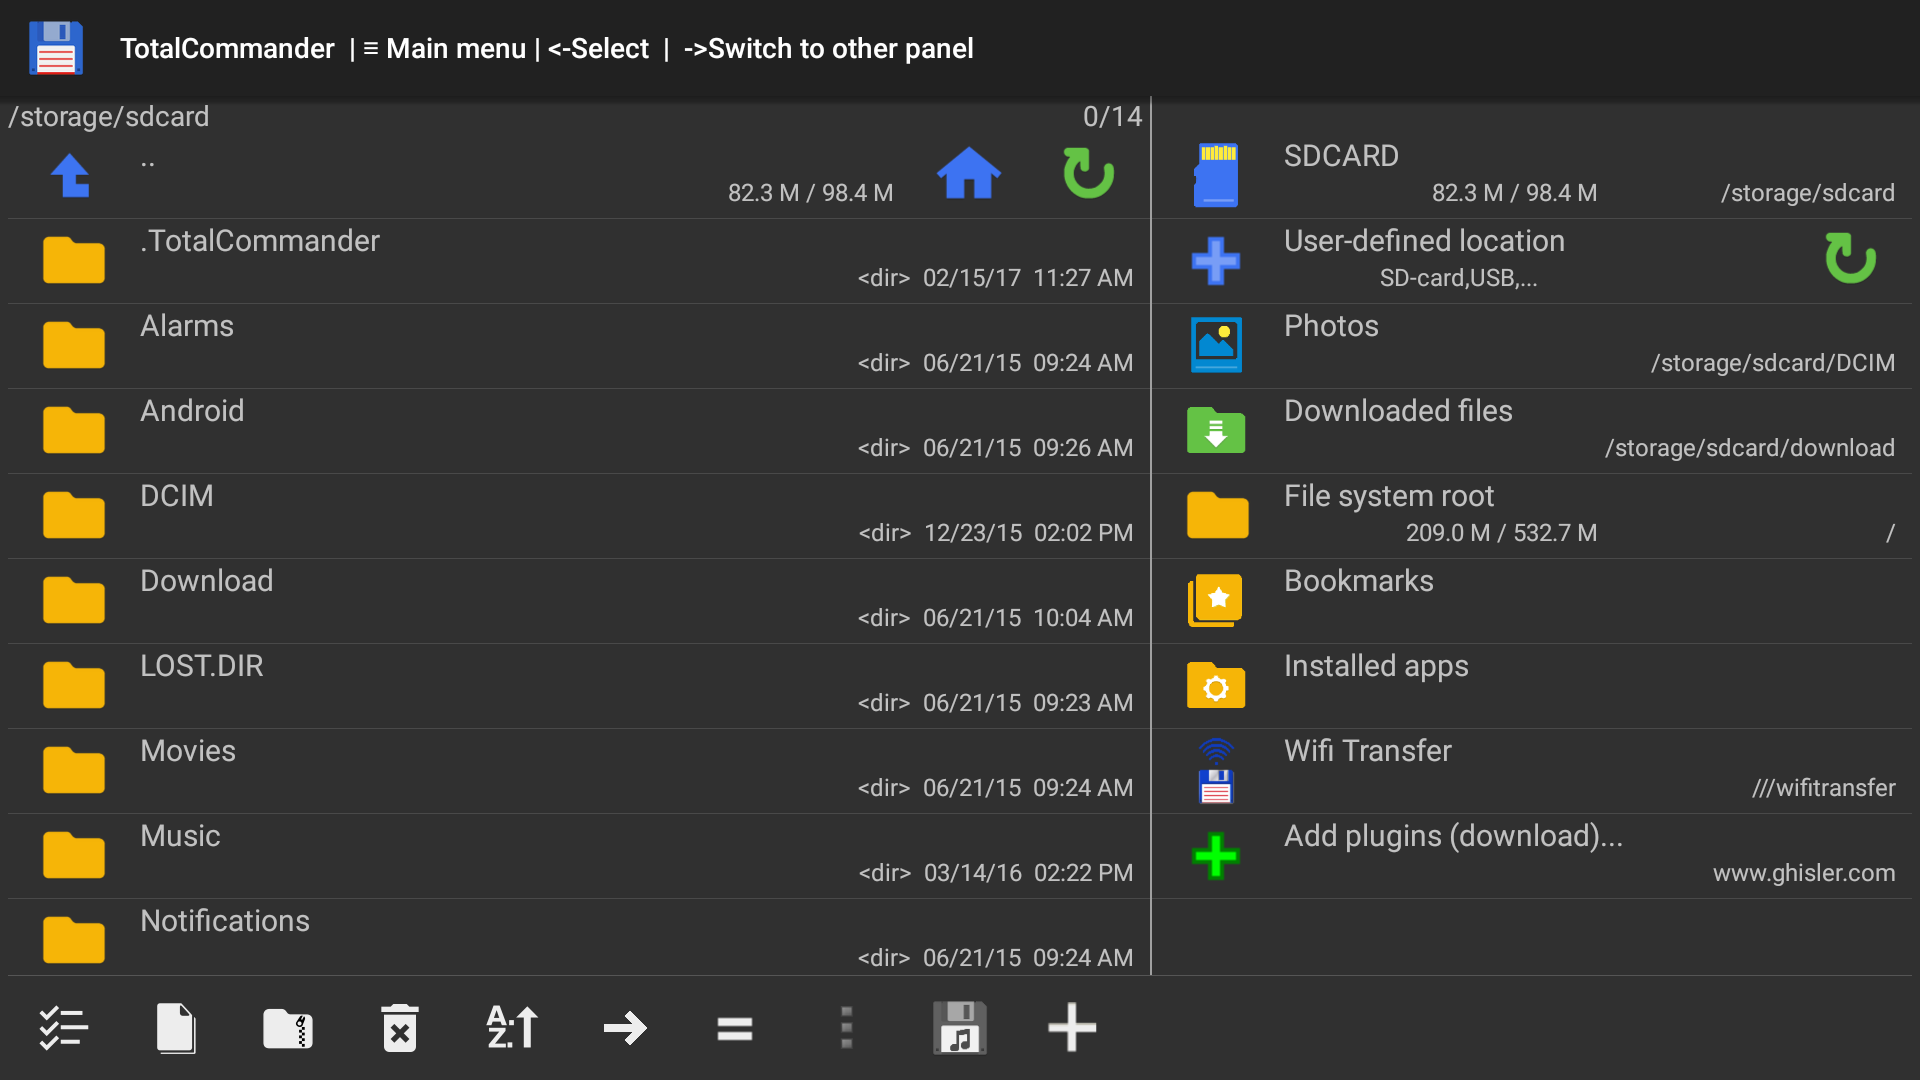Open the Download folder in left panel
1920x1080 pixels.
(206, 582)
